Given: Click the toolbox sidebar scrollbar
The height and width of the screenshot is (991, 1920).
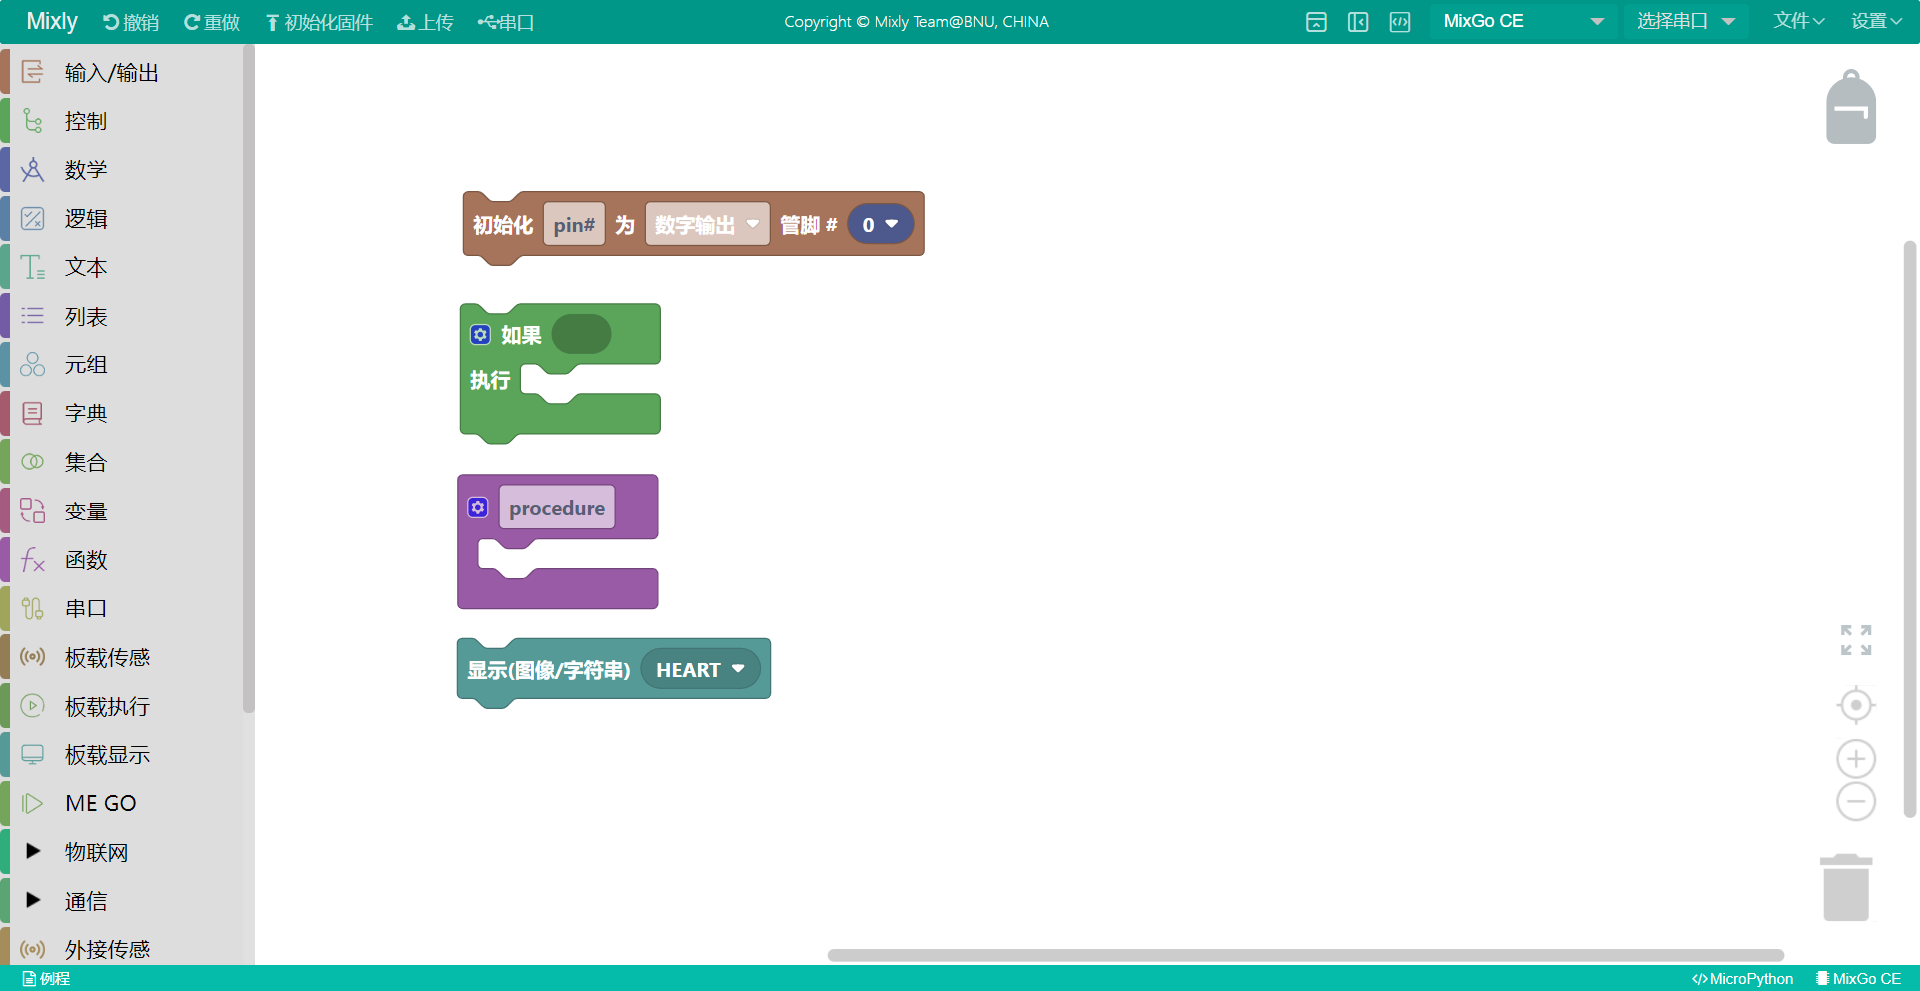Looking at the screenshot, I should click(248, 378).
